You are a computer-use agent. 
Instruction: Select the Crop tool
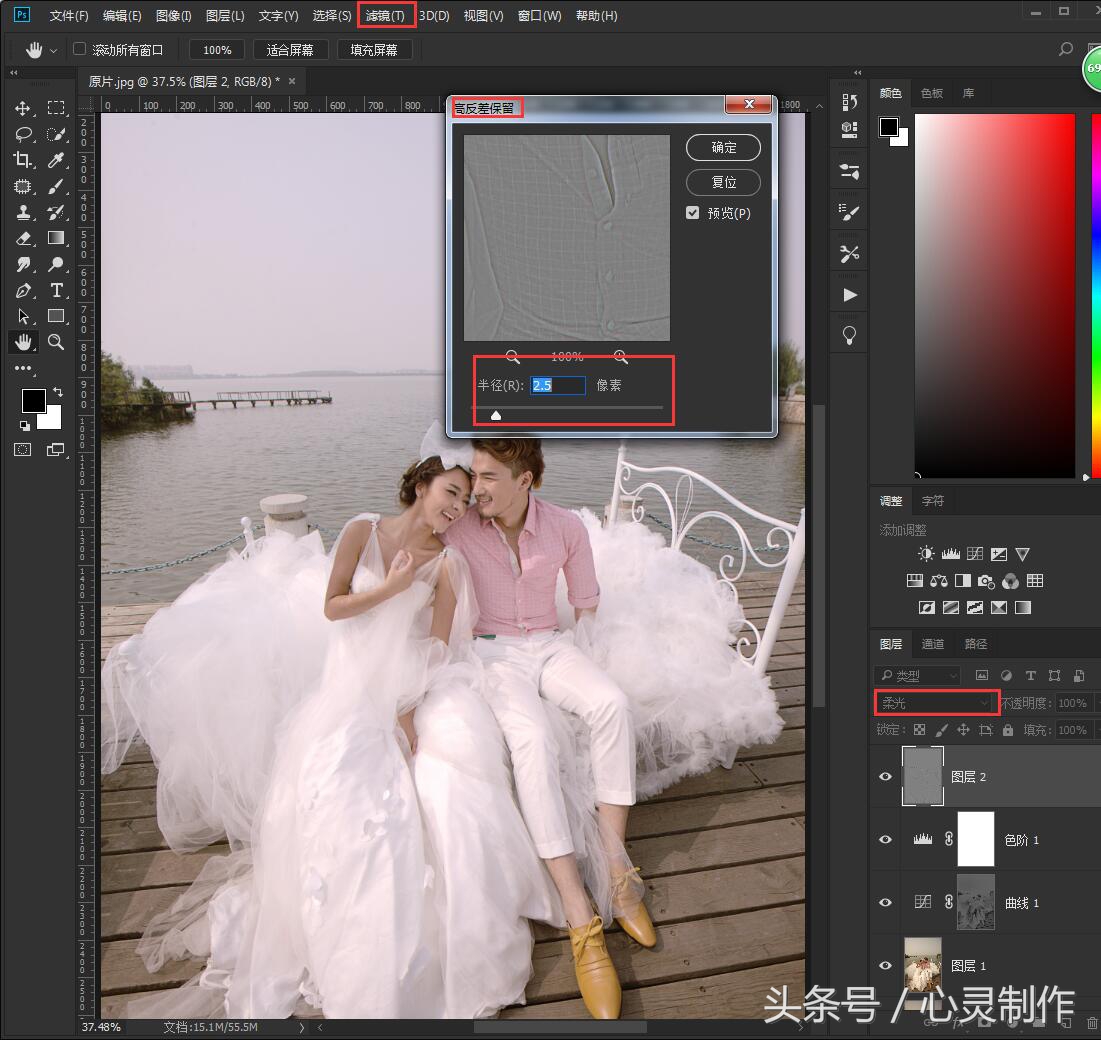(23, 160)
